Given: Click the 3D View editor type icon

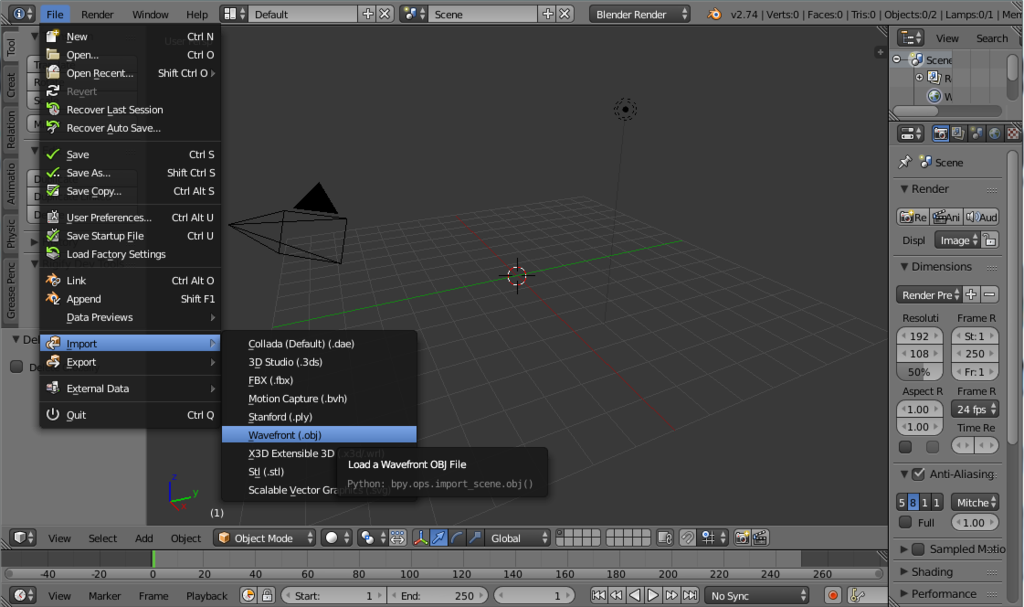Looking at the screenshot, I should 22,538.
